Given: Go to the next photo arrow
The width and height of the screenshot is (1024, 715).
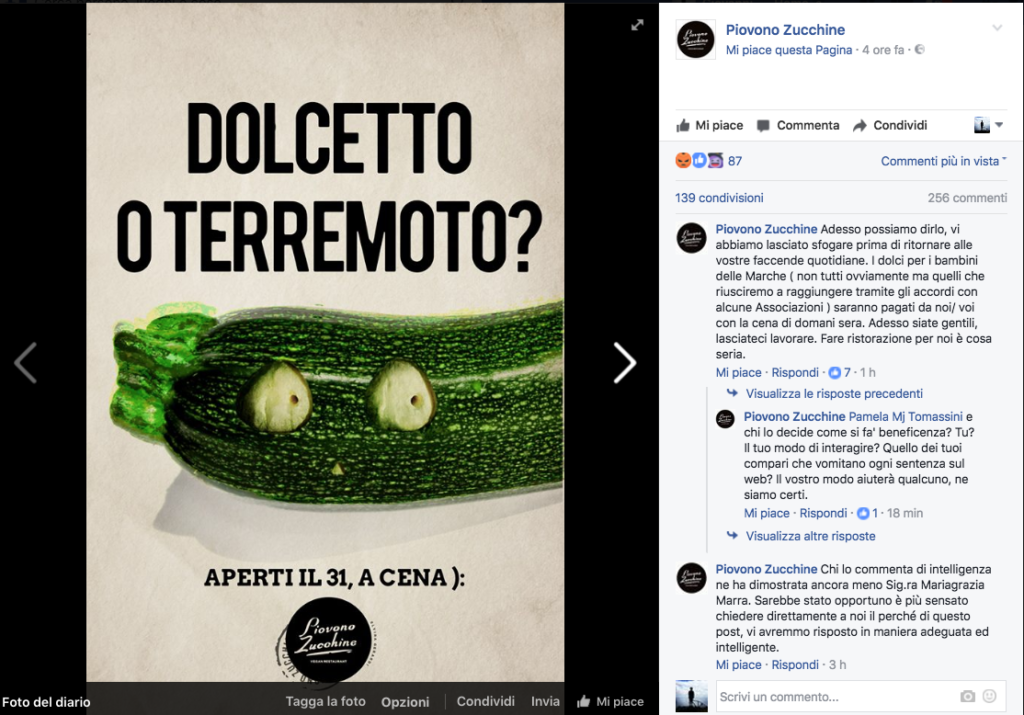Looking at the screenshot, I should pos(624,362).
